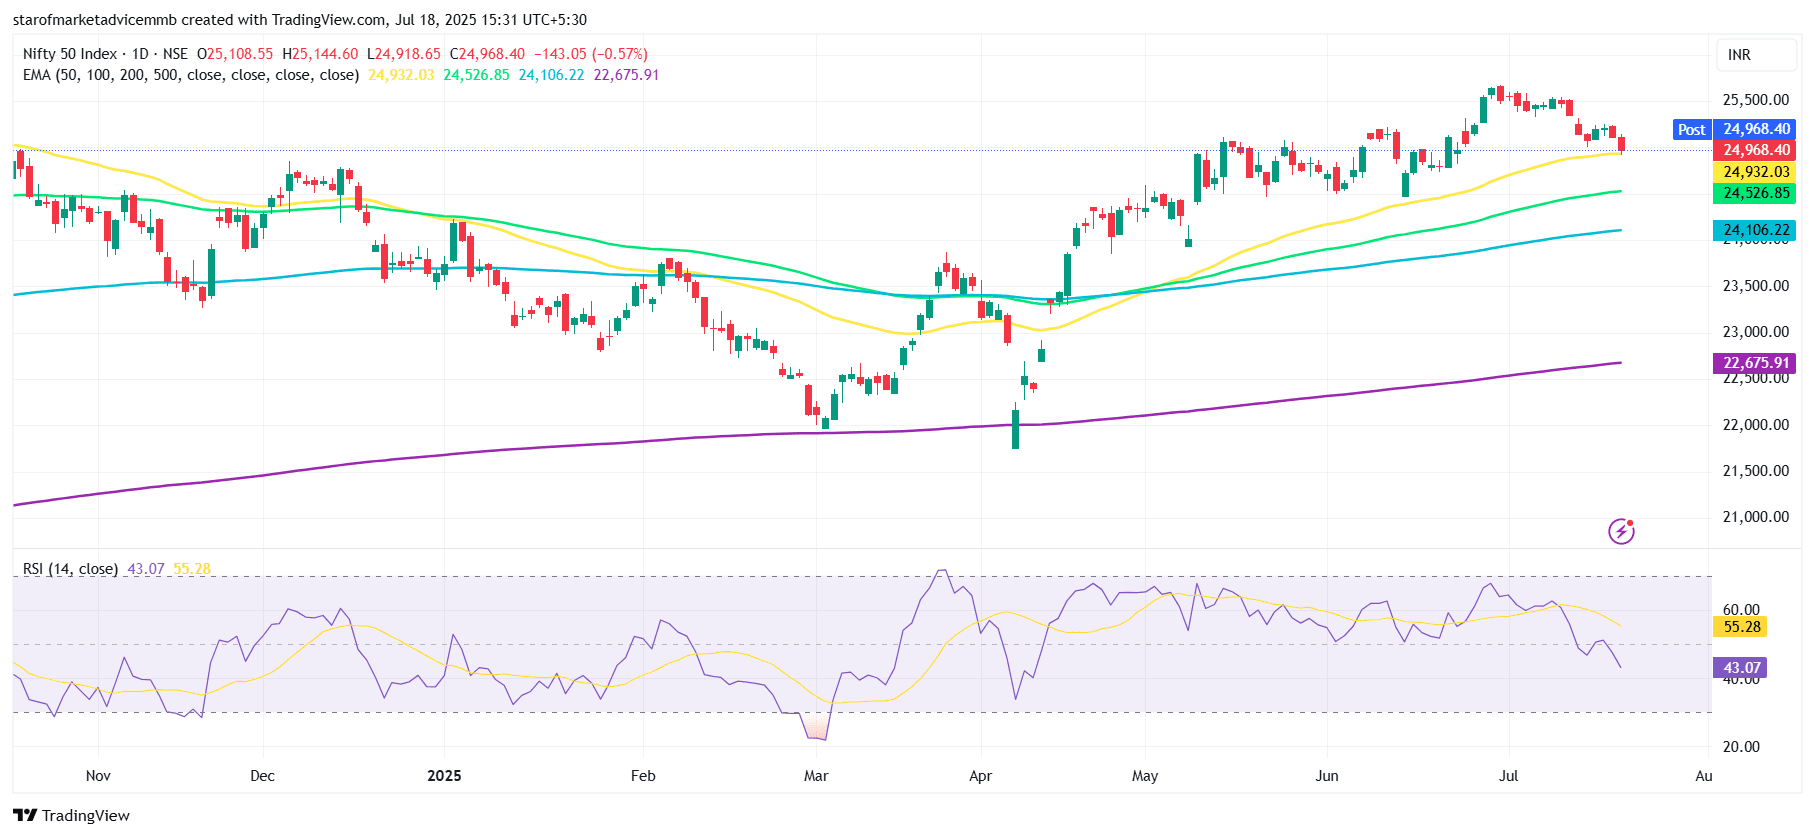1815x837 pixels.
Task: Click the Mar label on time axis
Action: pos(816,776)
